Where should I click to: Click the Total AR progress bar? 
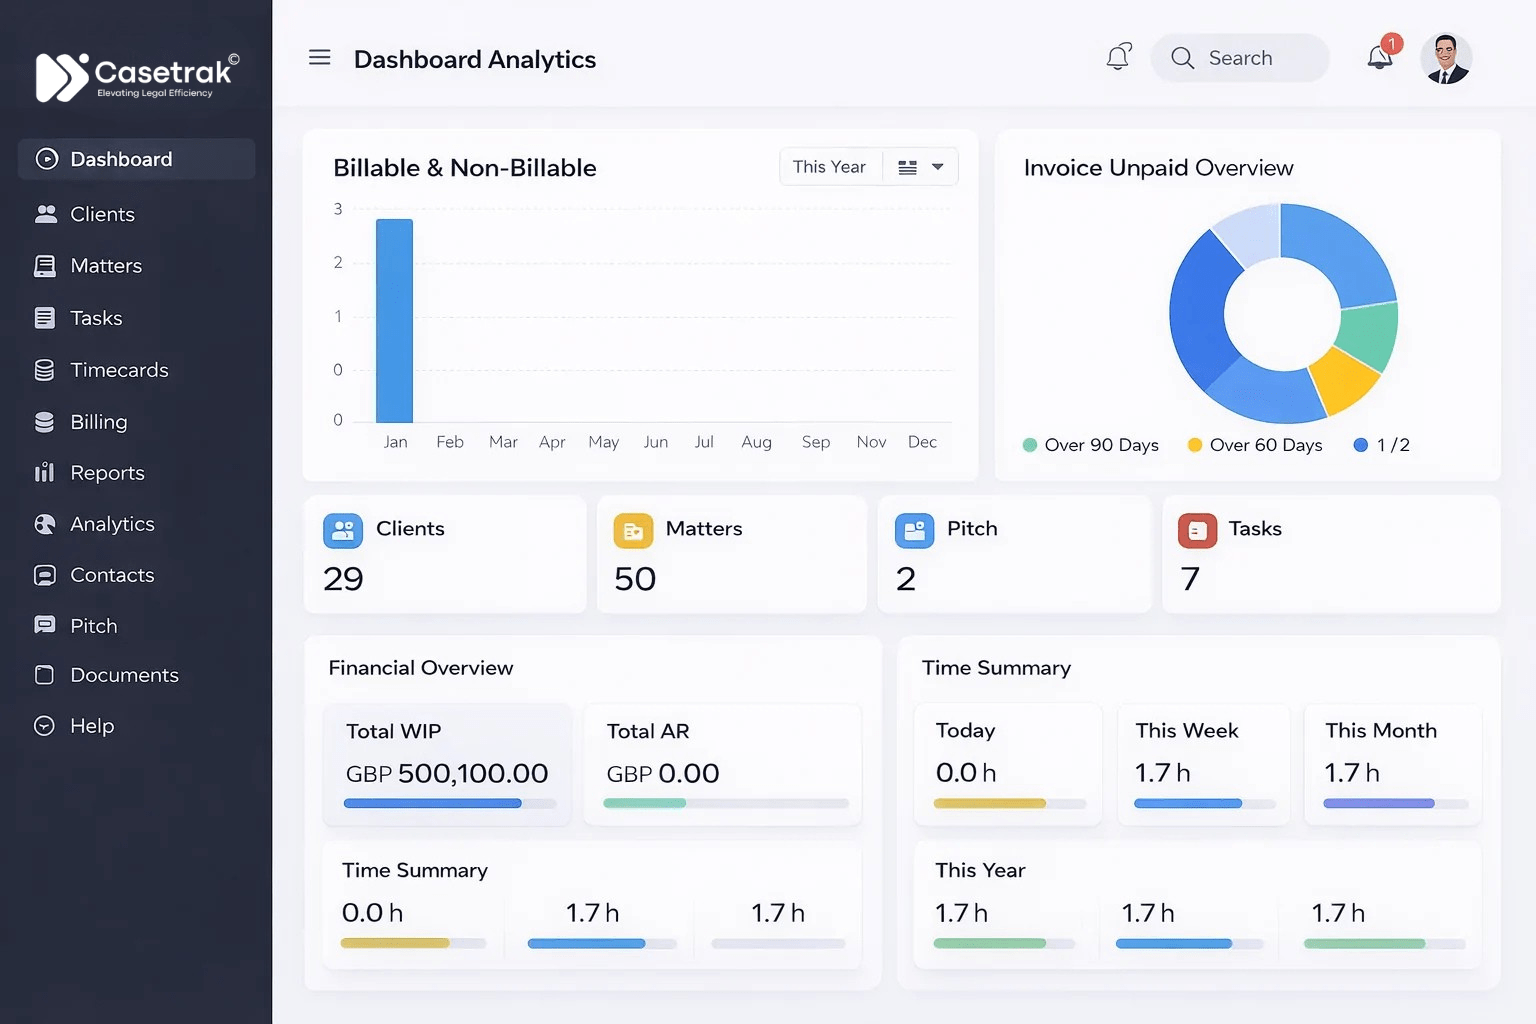coord(725,803)
